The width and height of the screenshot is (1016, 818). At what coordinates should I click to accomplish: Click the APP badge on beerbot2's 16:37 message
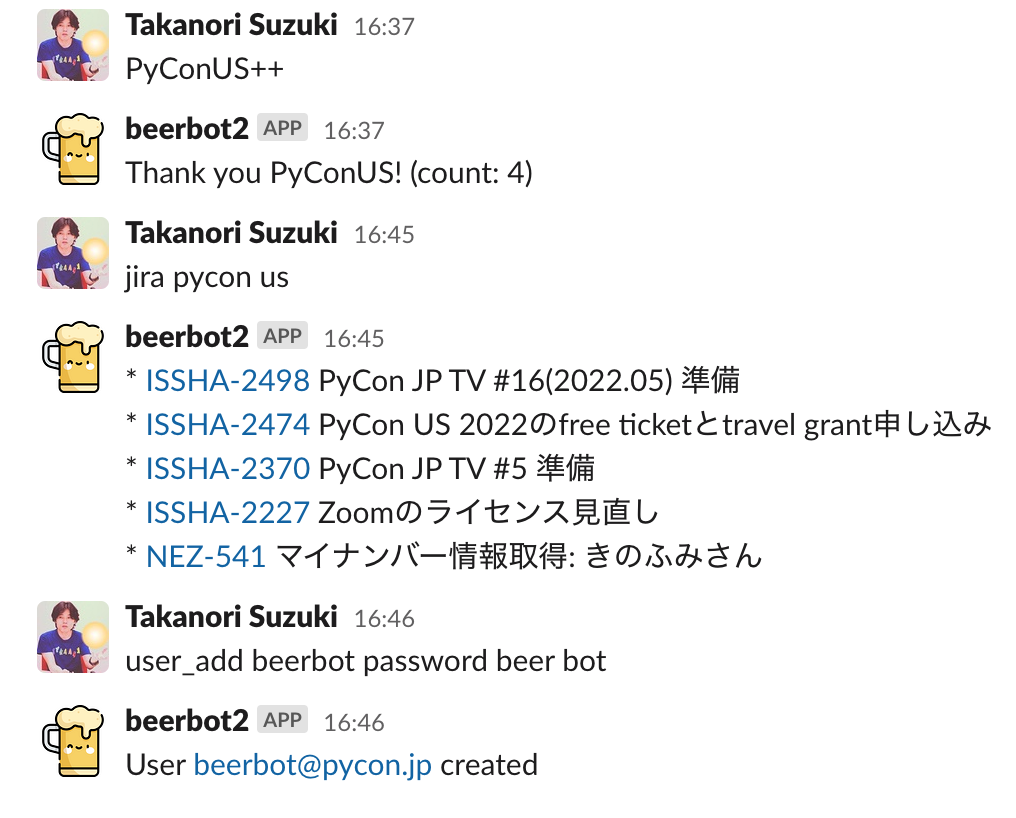click(x=282, y=128)
